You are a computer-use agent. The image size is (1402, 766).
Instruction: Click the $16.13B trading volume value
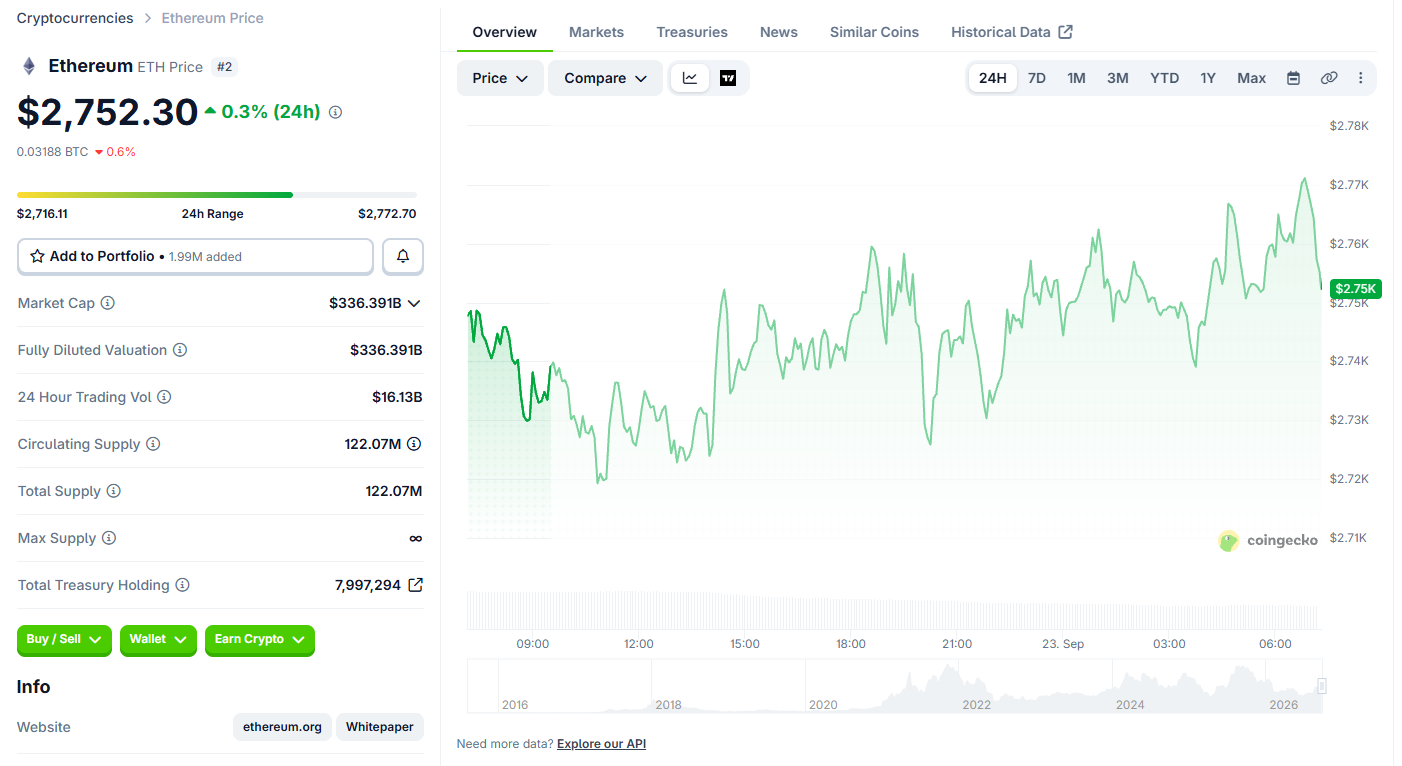397,397
